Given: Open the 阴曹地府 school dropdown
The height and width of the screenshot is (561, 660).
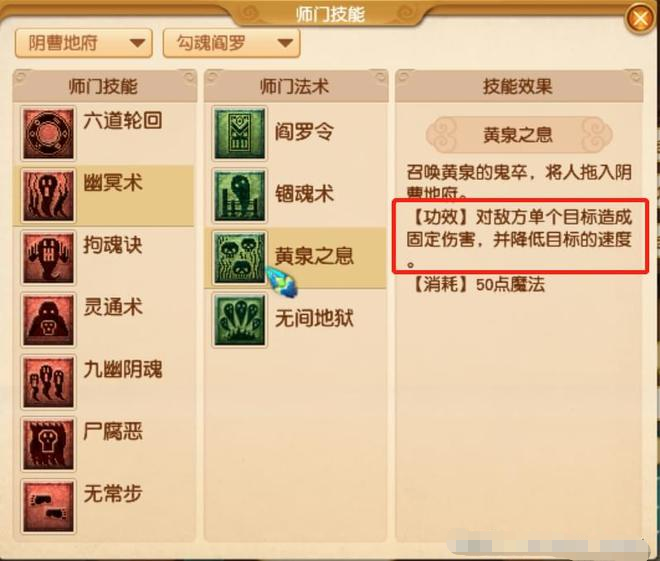Looking at the screenshot, I should (83, 43).
